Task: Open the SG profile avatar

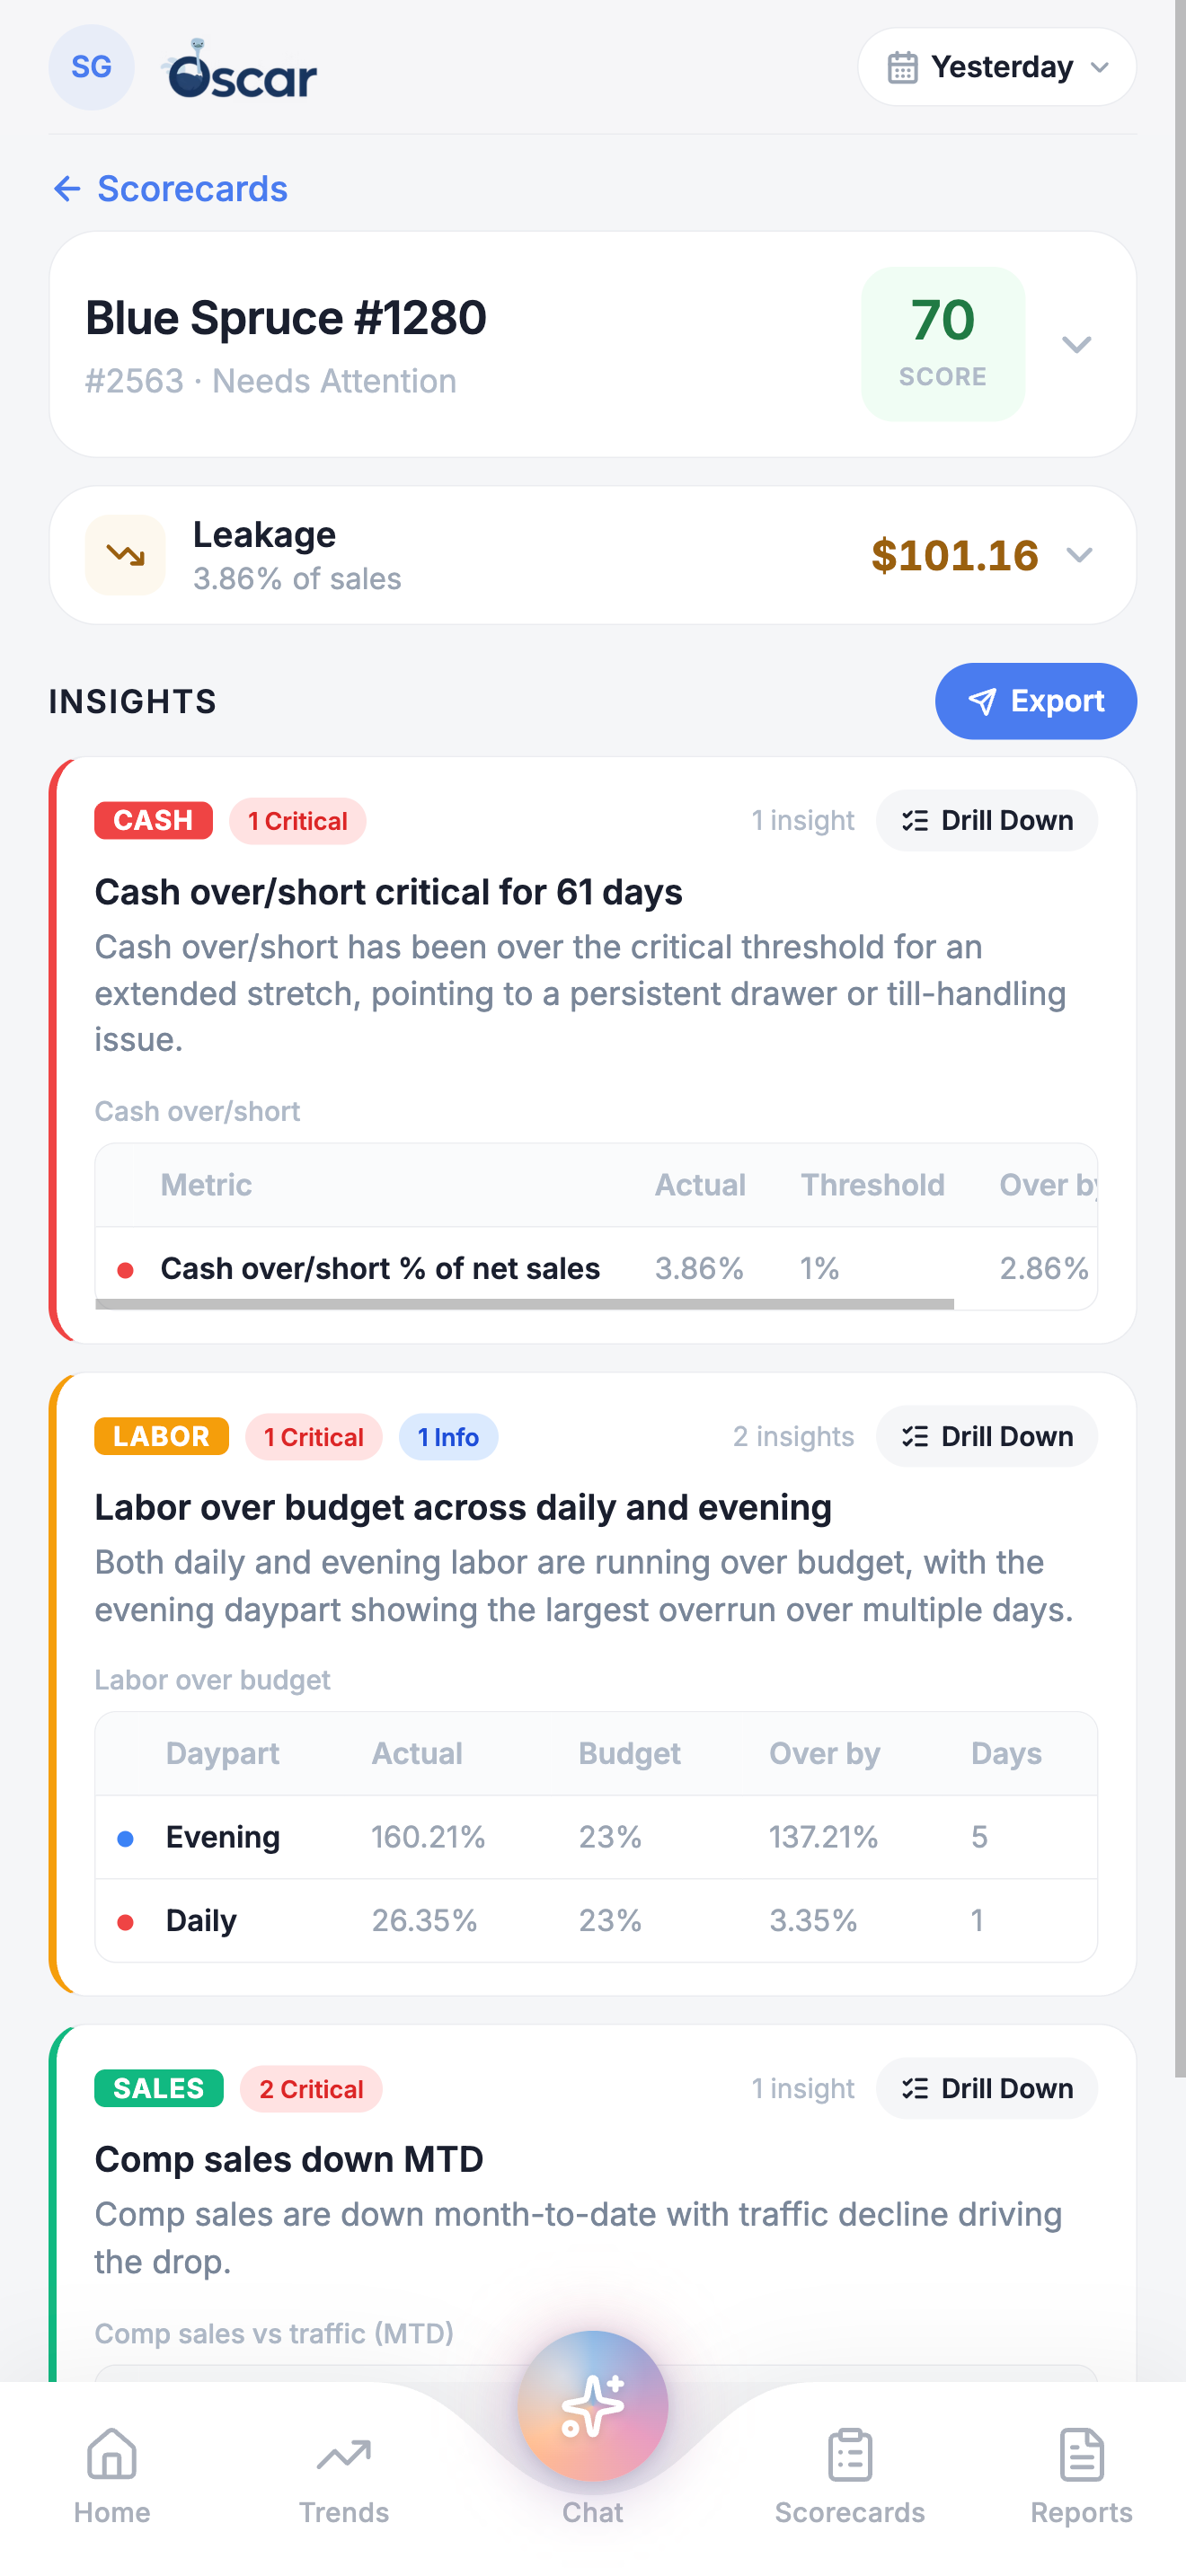Action: click(91, 67)
